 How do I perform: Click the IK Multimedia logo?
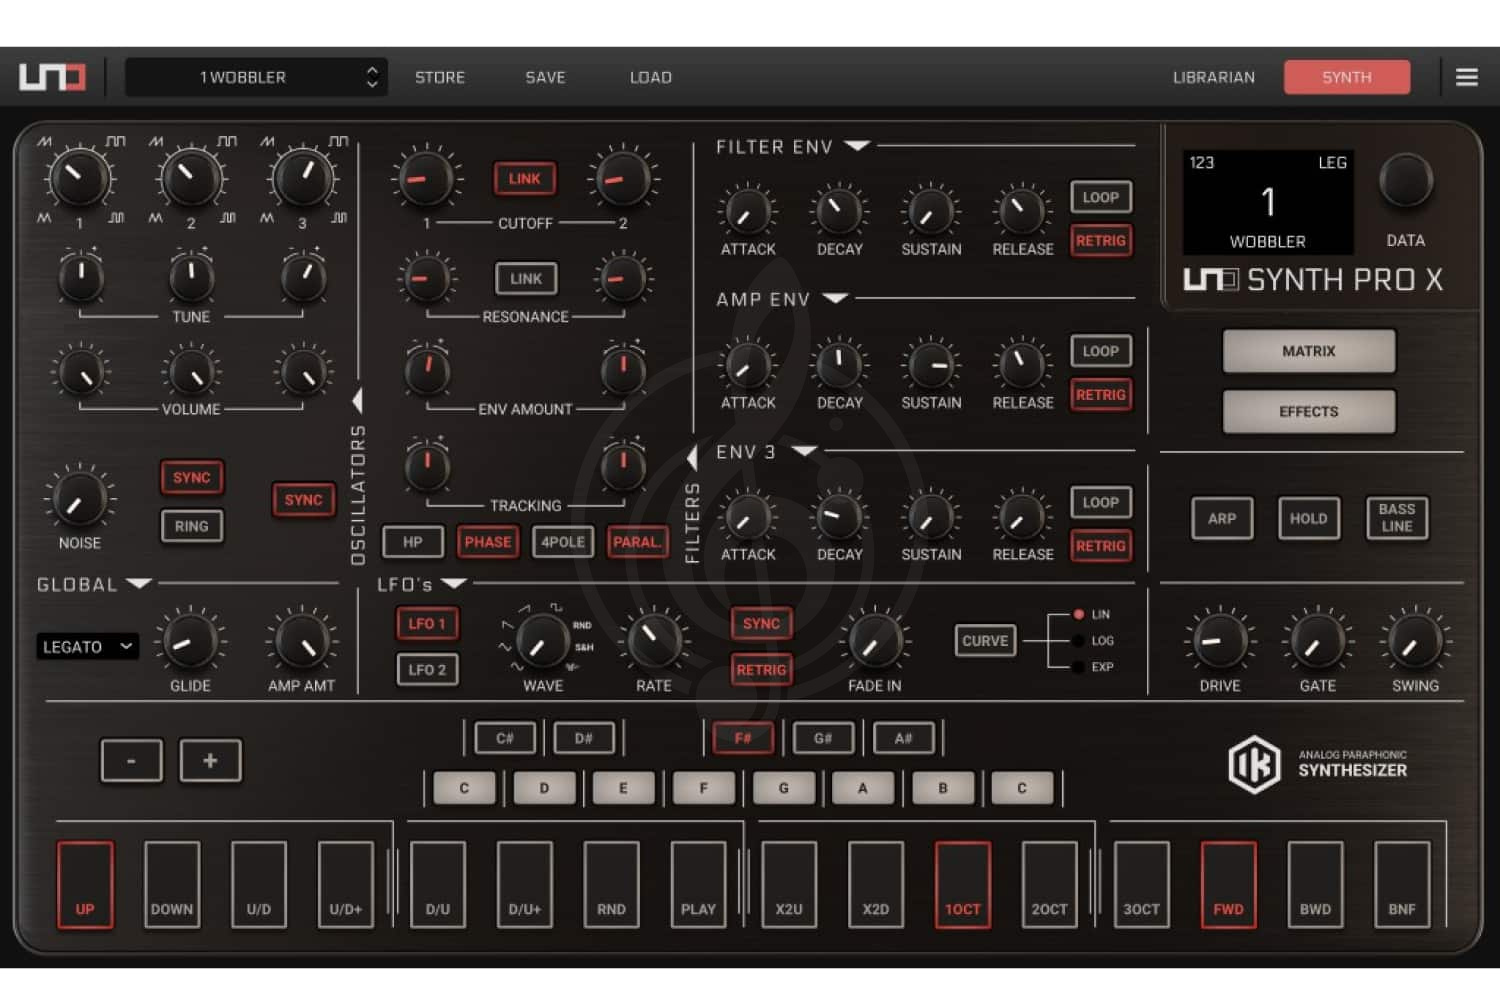coord(1253,763)
